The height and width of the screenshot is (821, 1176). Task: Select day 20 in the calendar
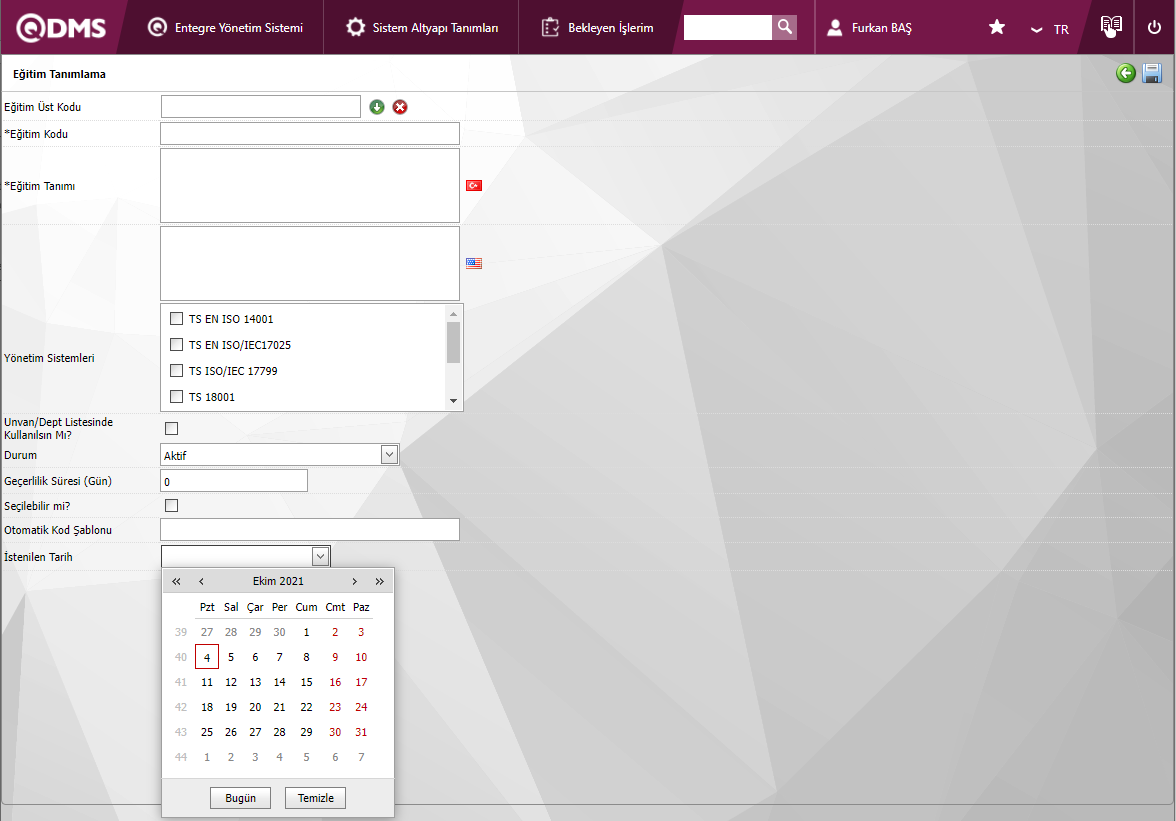[x=255, y=707]
